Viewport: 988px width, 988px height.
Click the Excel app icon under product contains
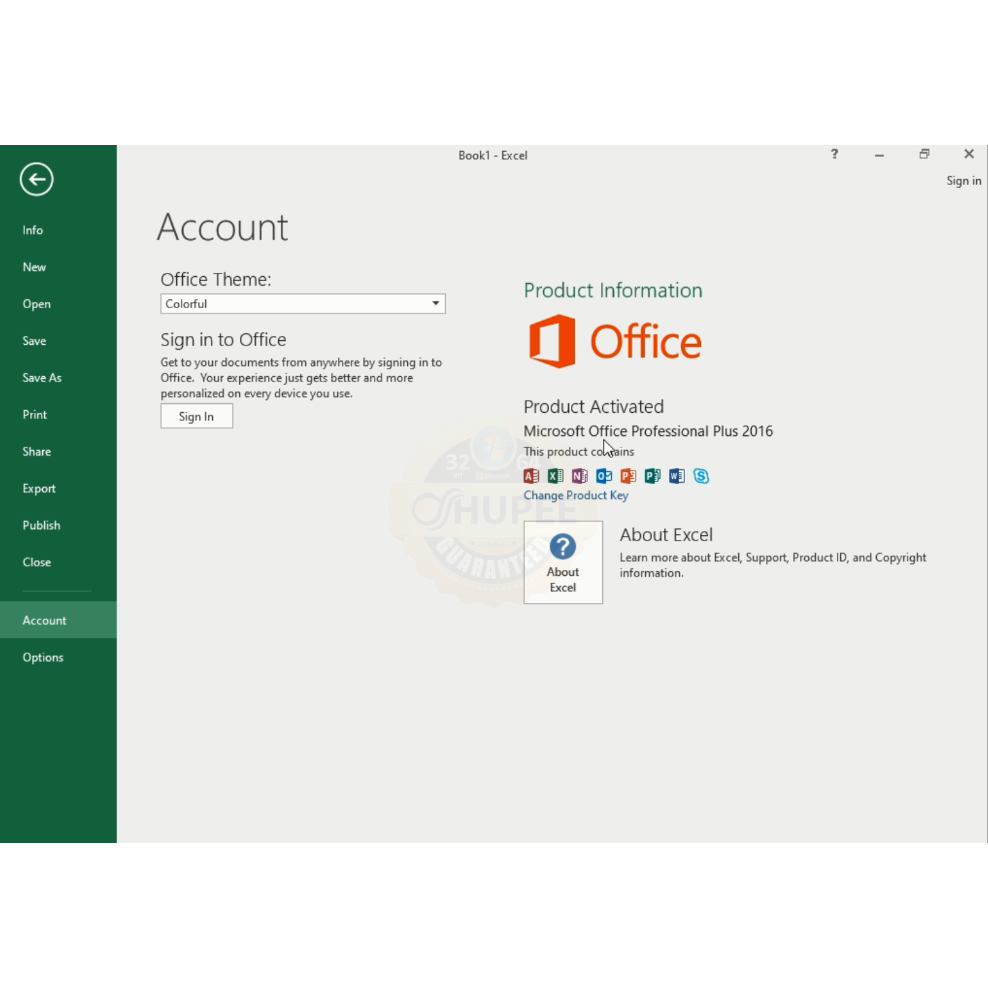coord(555,476)
